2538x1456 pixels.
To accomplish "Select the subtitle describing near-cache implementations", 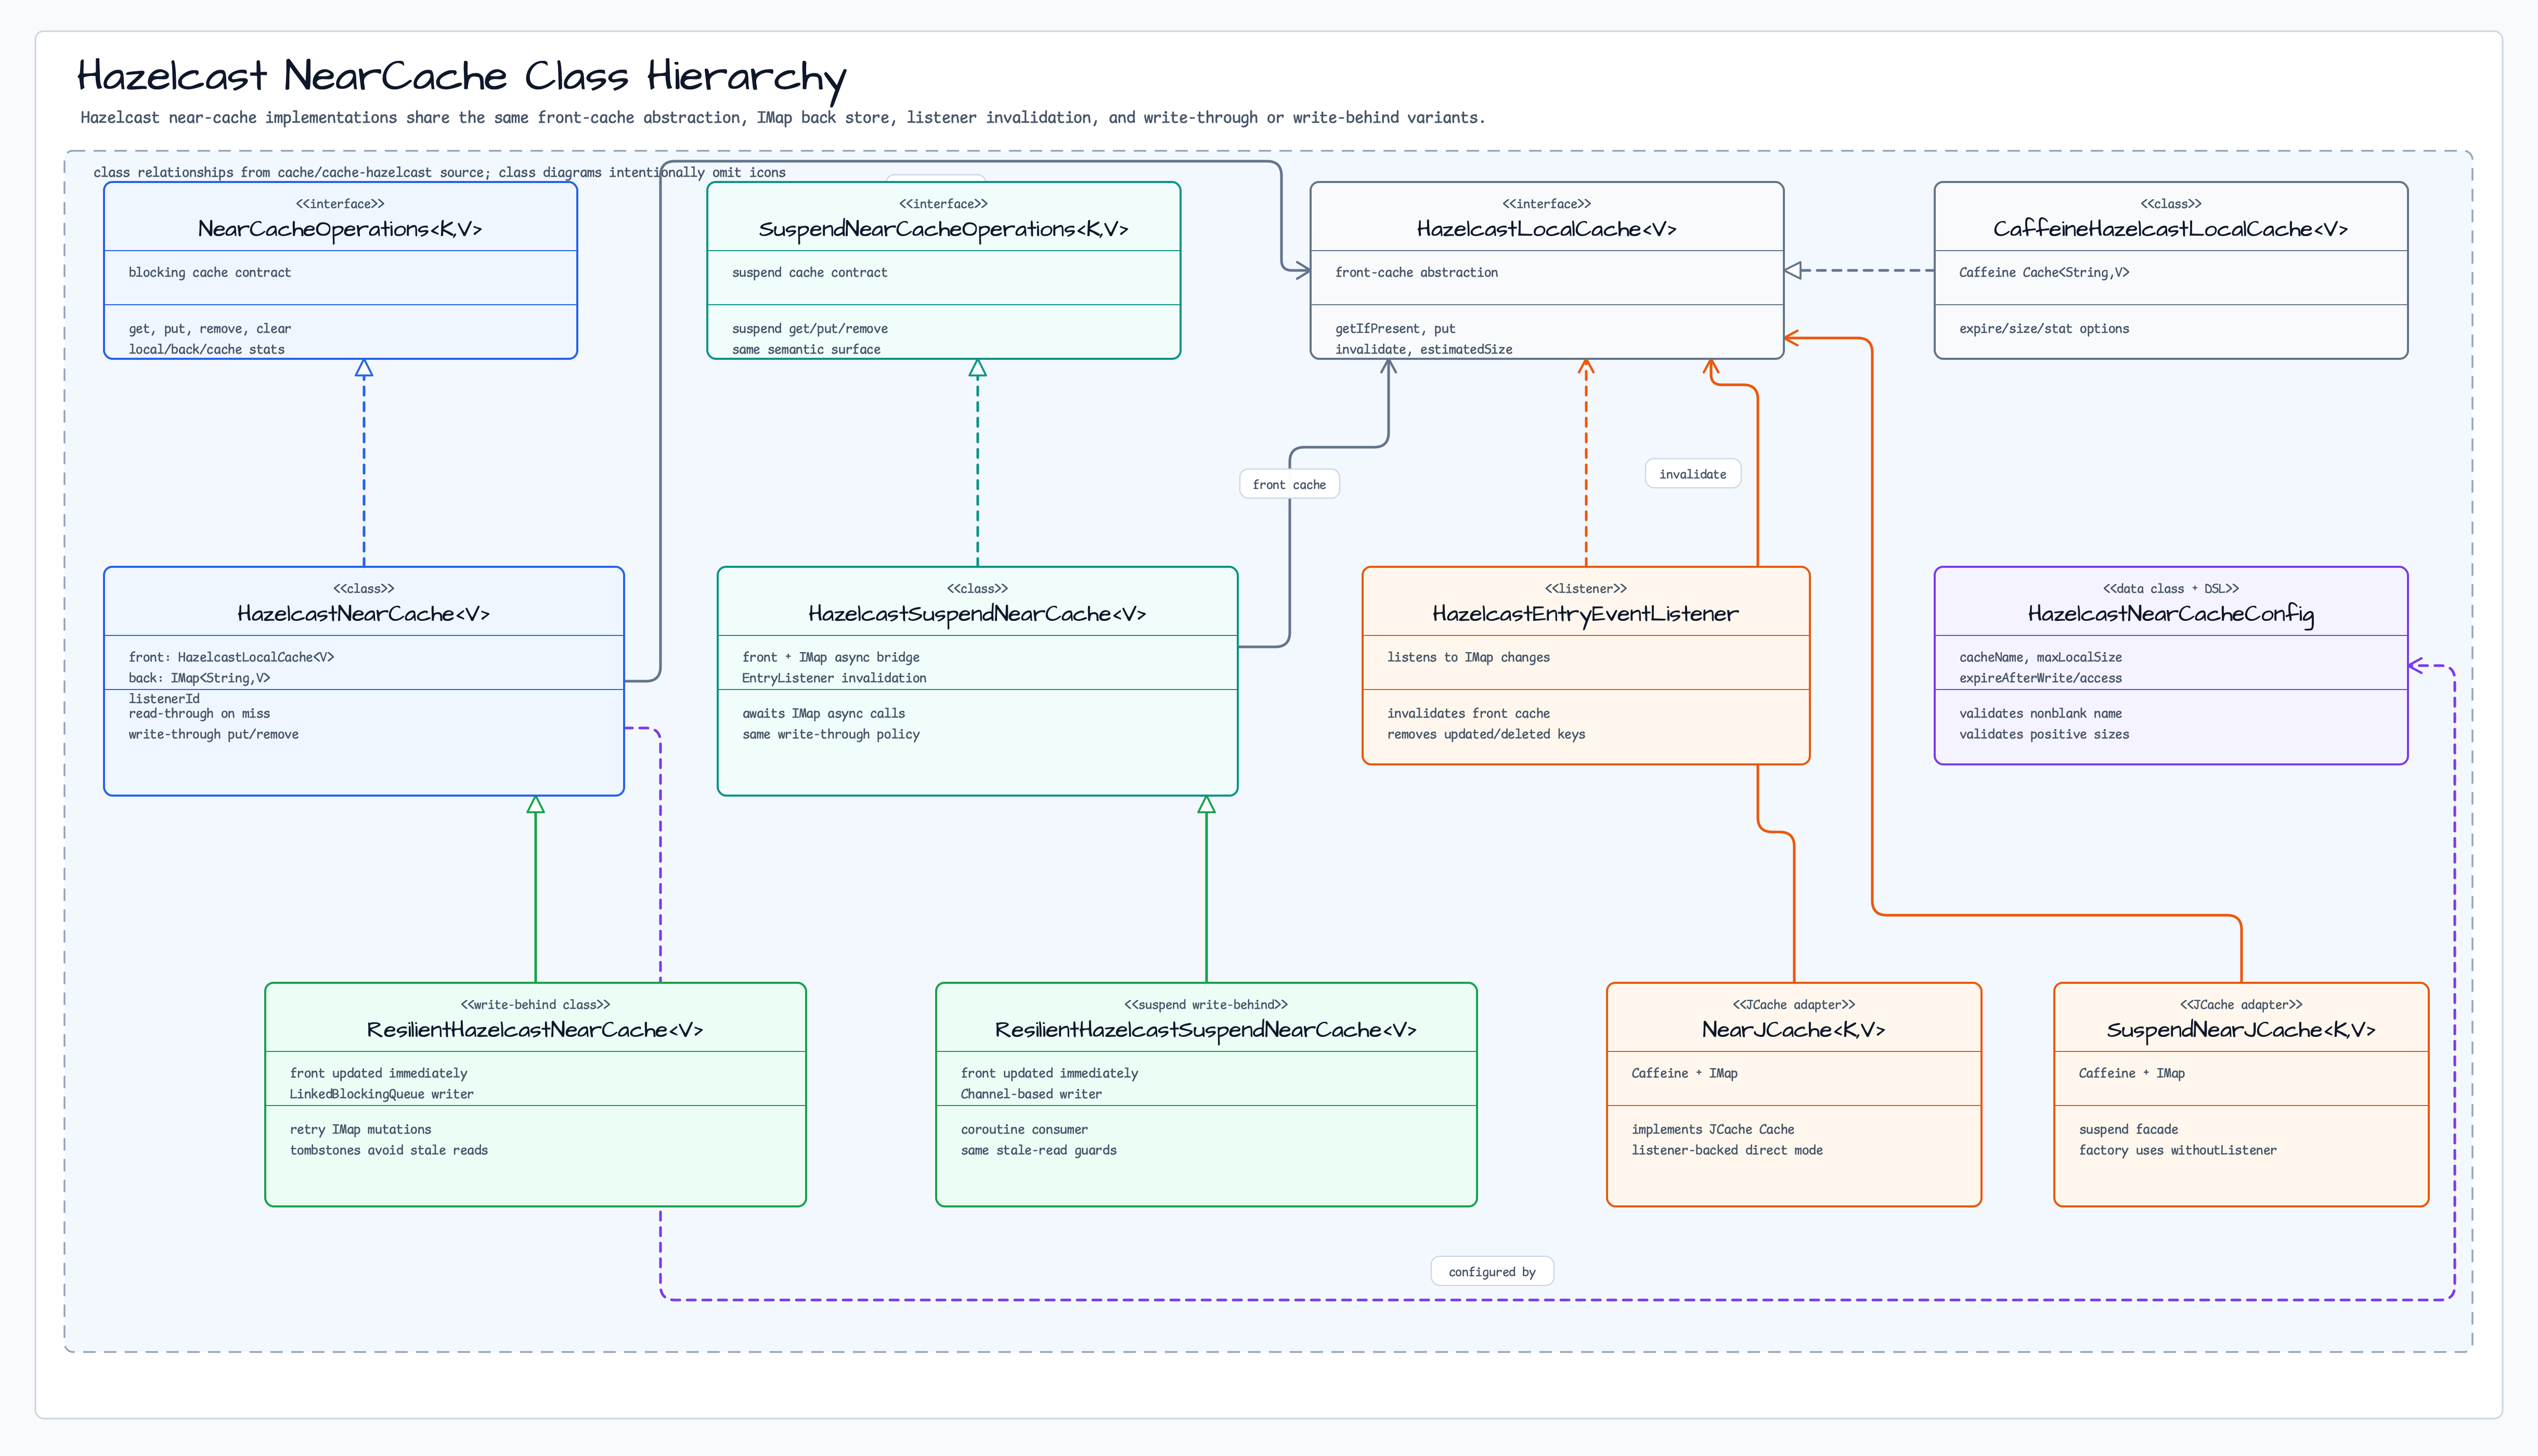I will click(783, 118).
